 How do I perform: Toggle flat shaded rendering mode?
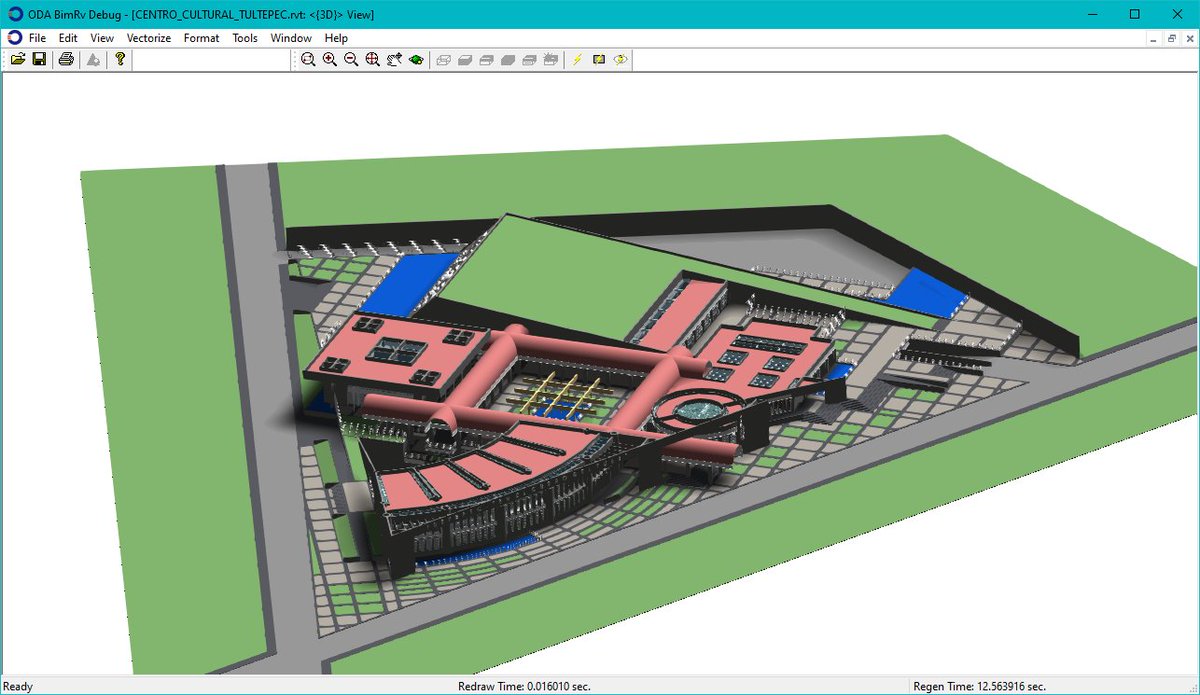(x=485, y=59)
